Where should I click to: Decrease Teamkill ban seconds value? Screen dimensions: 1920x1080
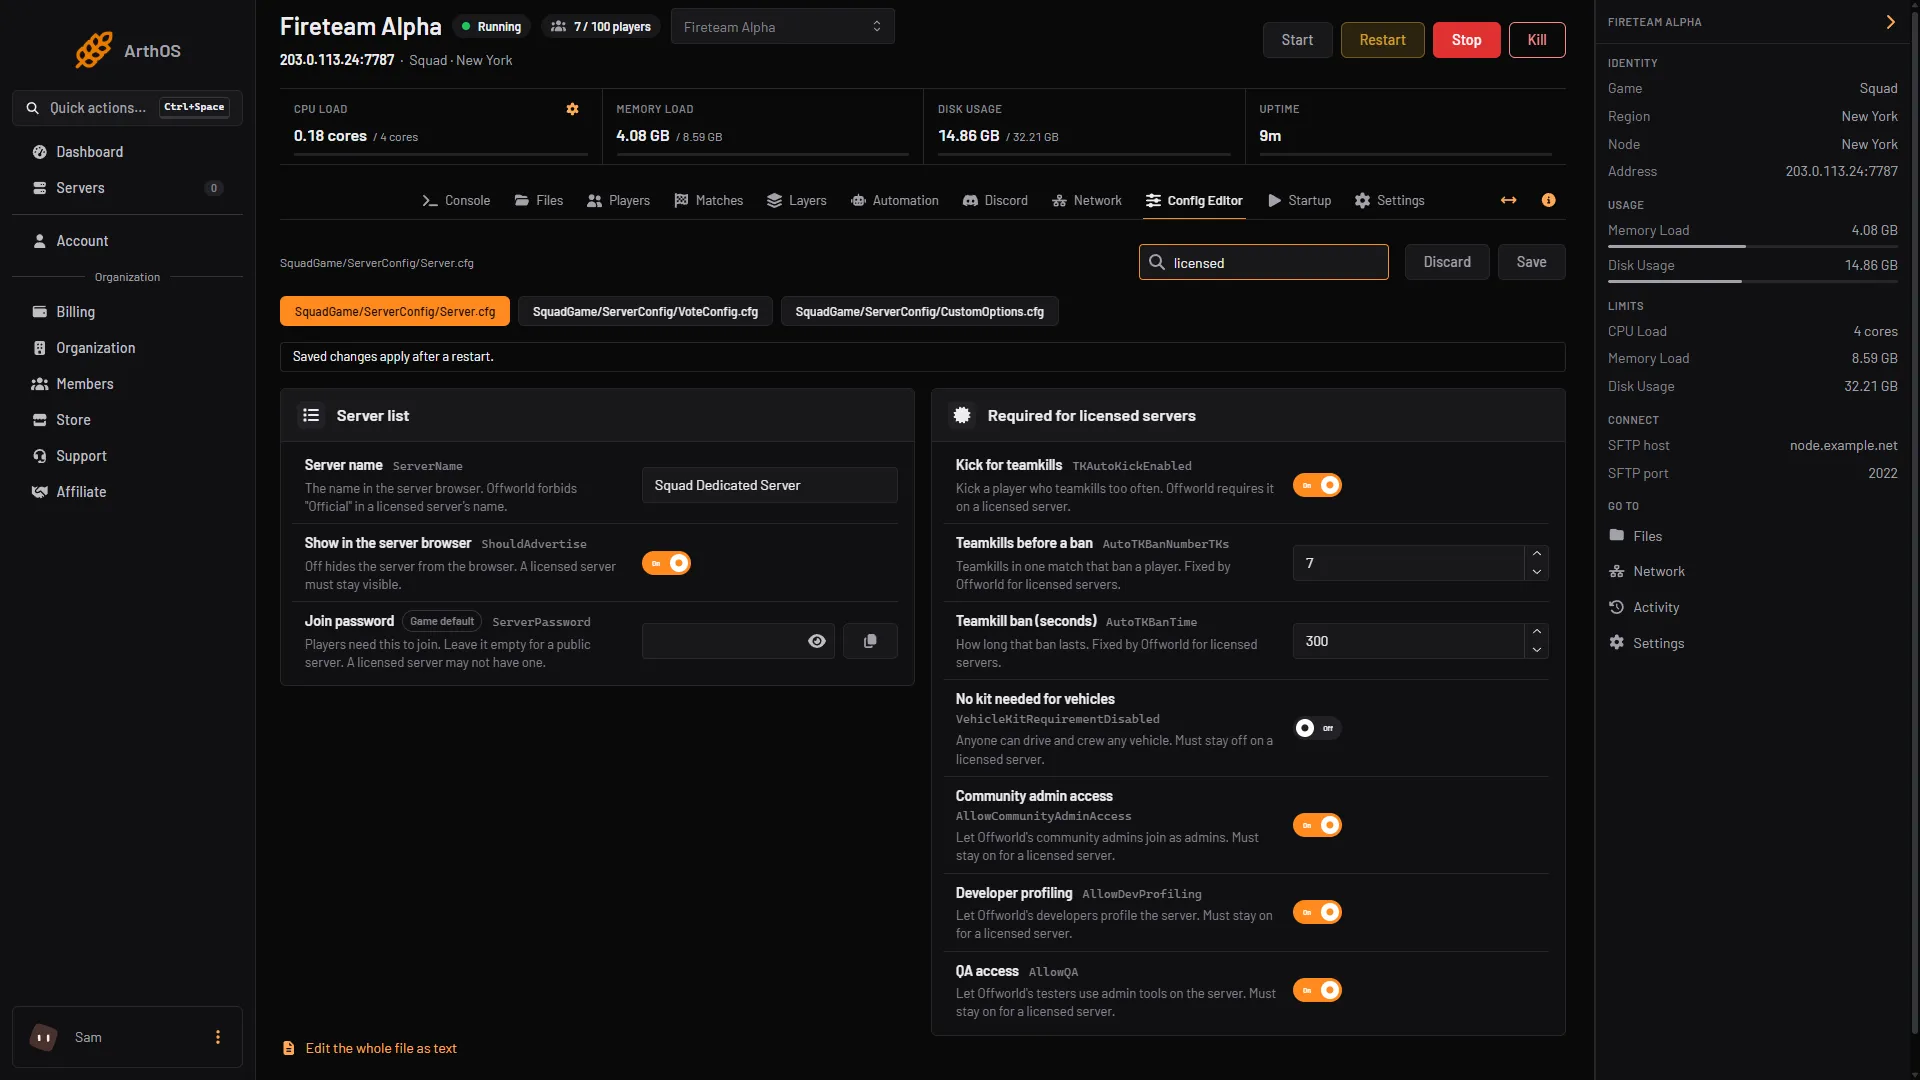pyautogui.click(x=1537, y=650)
